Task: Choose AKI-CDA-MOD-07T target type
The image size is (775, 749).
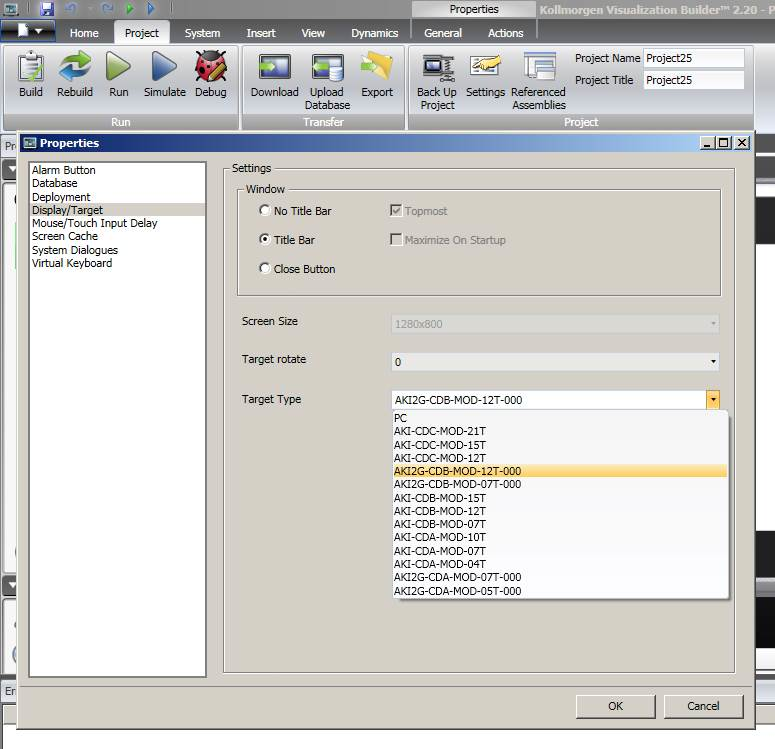Action: (x=560, y=551)
